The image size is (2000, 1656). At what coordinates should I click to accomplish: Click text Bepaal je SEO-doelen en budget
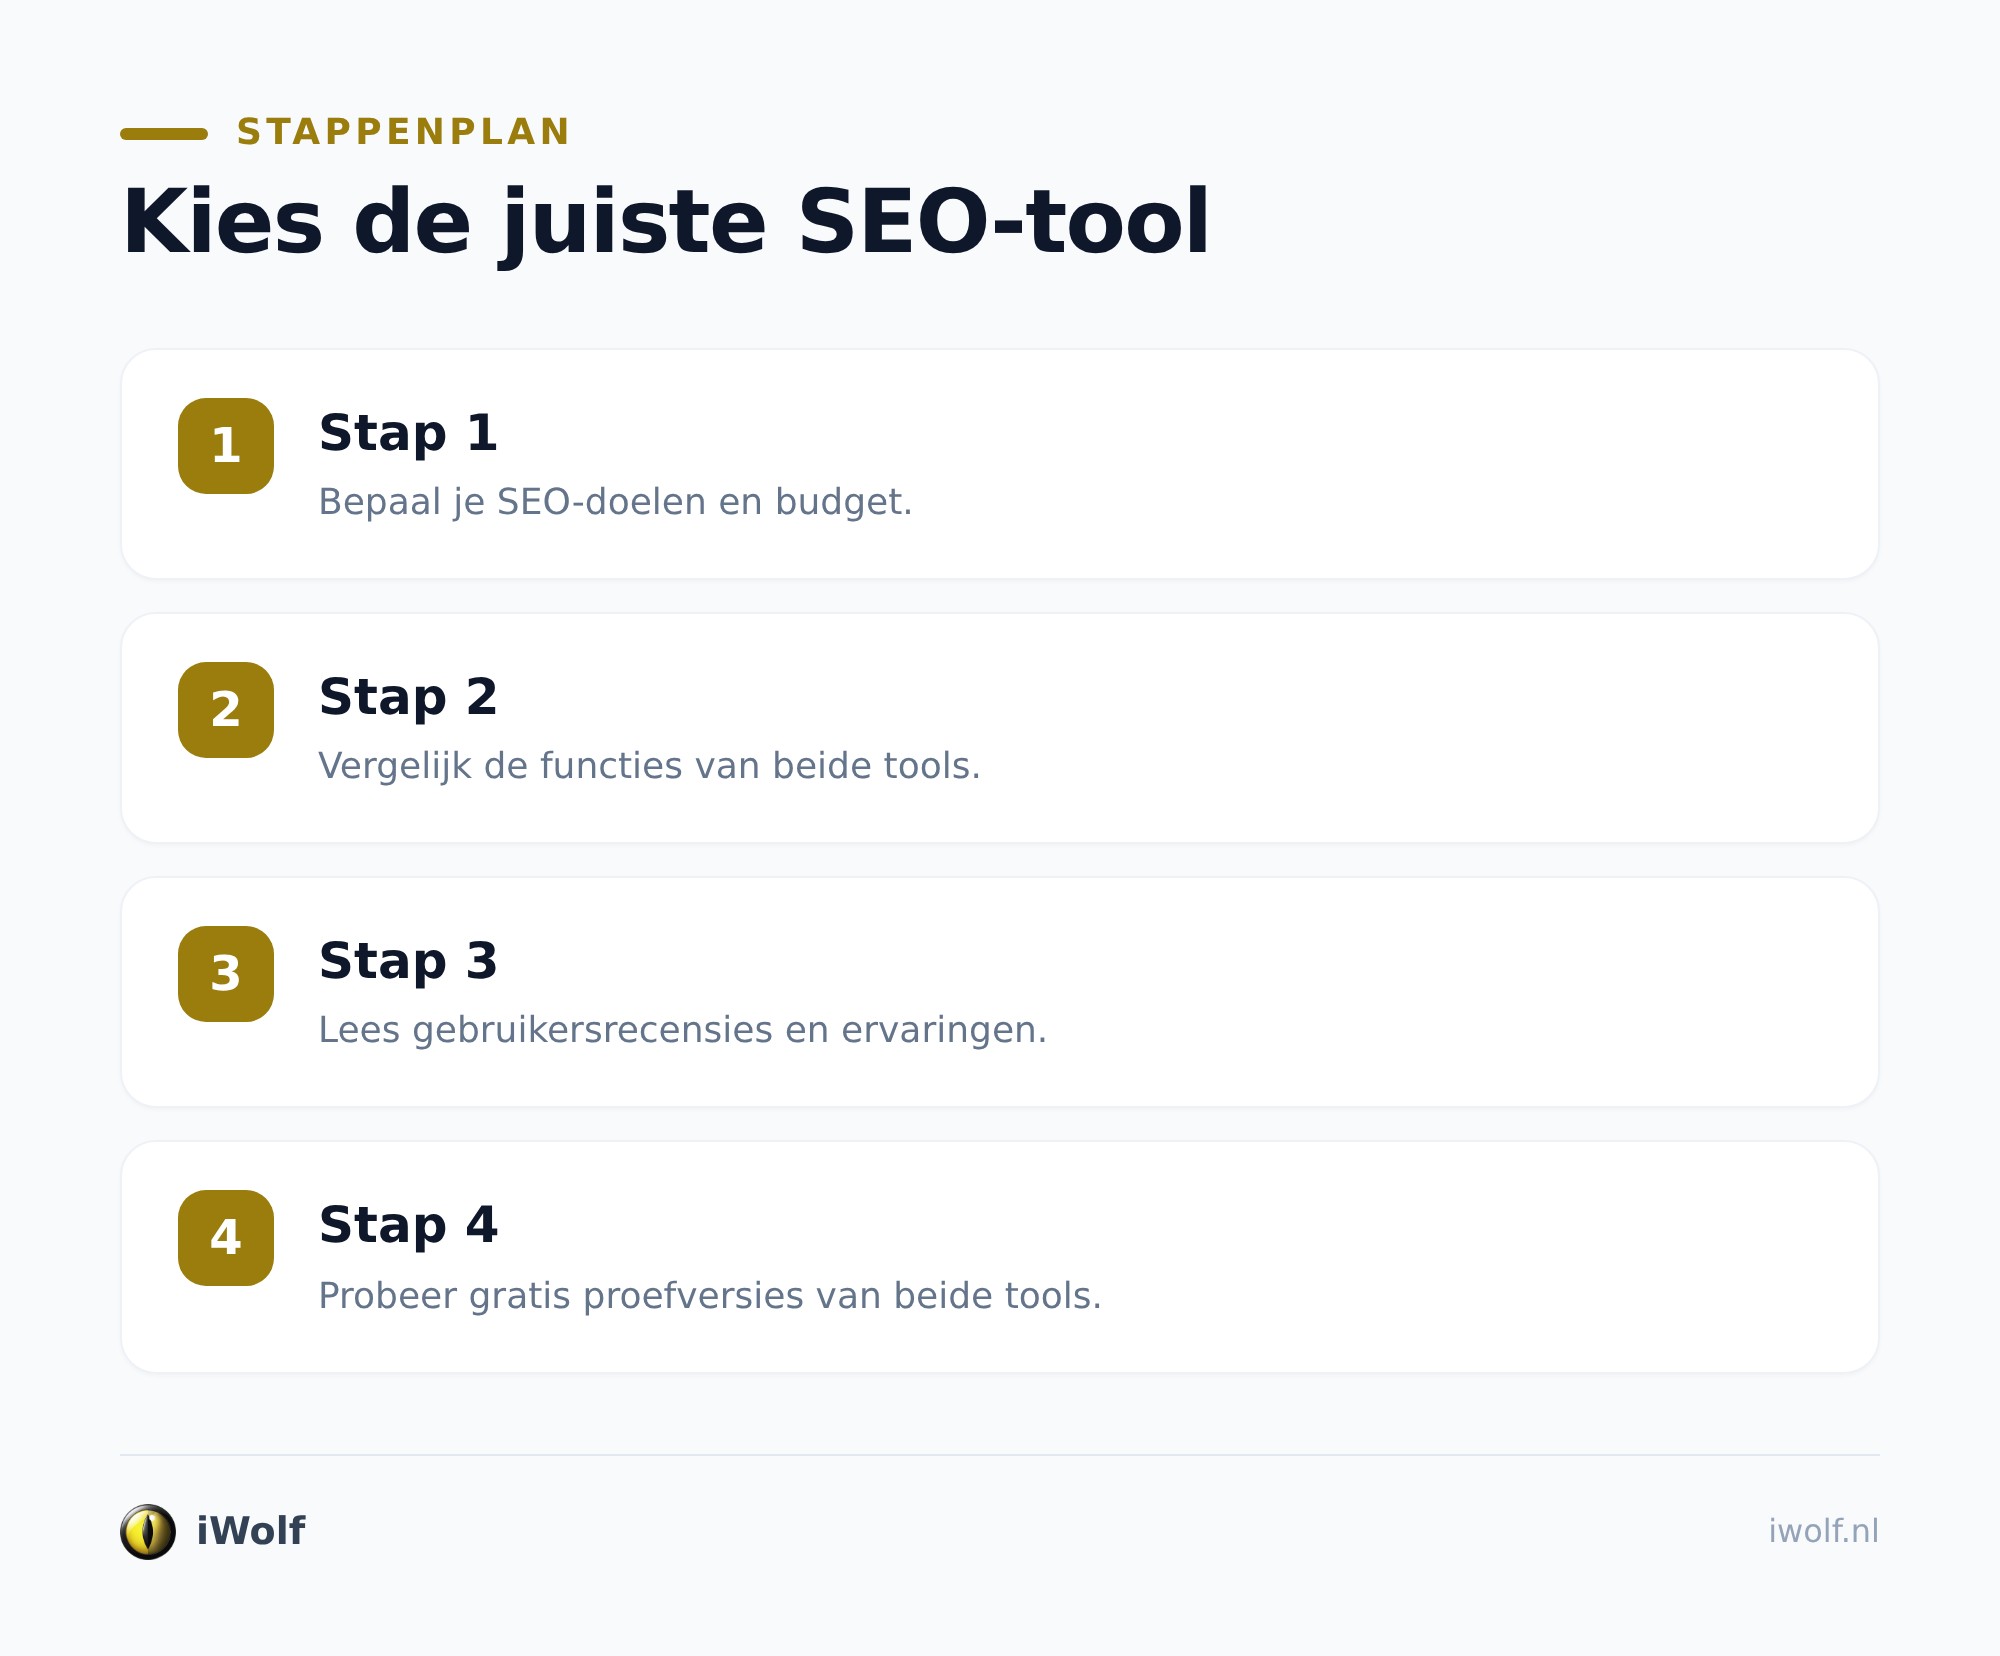coord(615,502)
